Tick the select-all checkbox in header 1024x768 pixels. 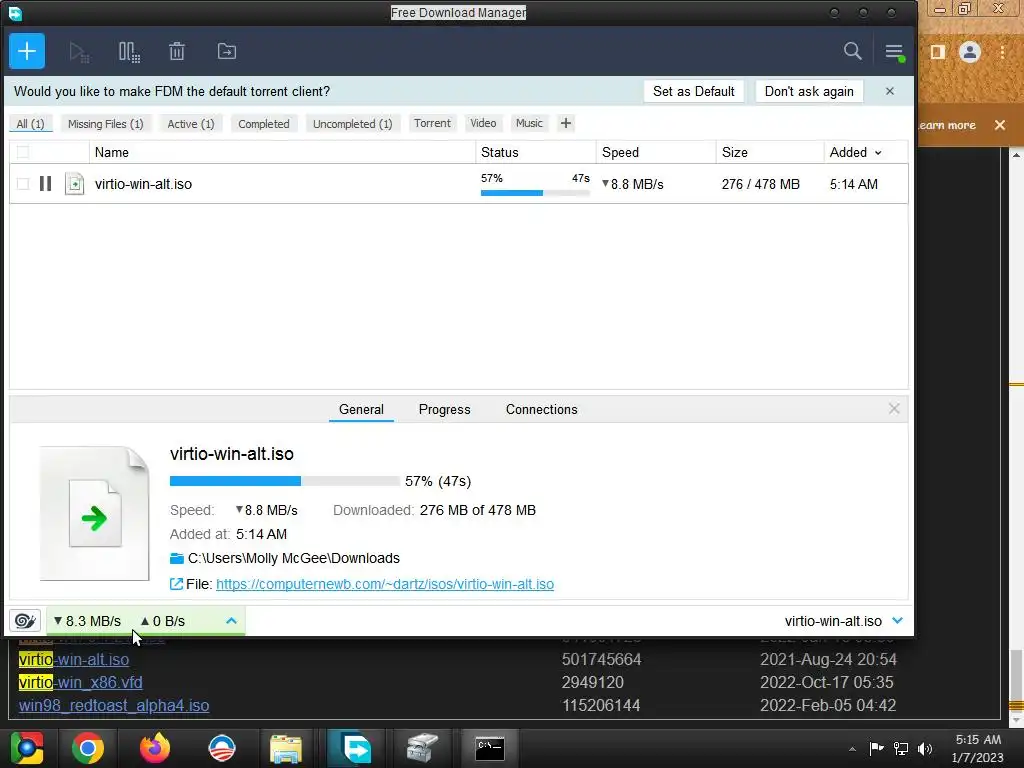click(x=23, y=152)
